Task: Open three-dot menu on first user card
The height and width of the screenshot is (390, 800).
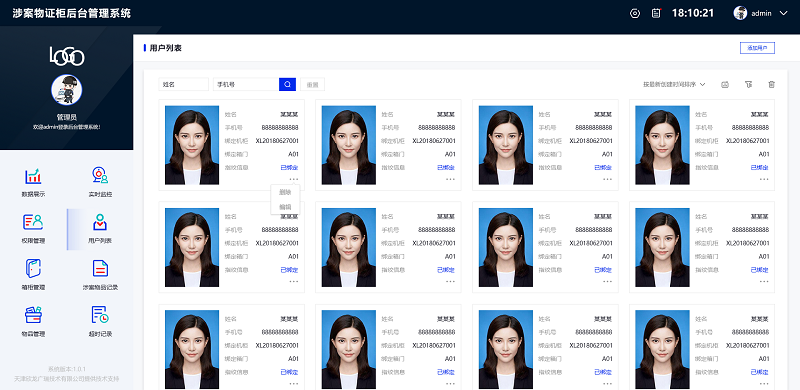Action: click(293, 179)
